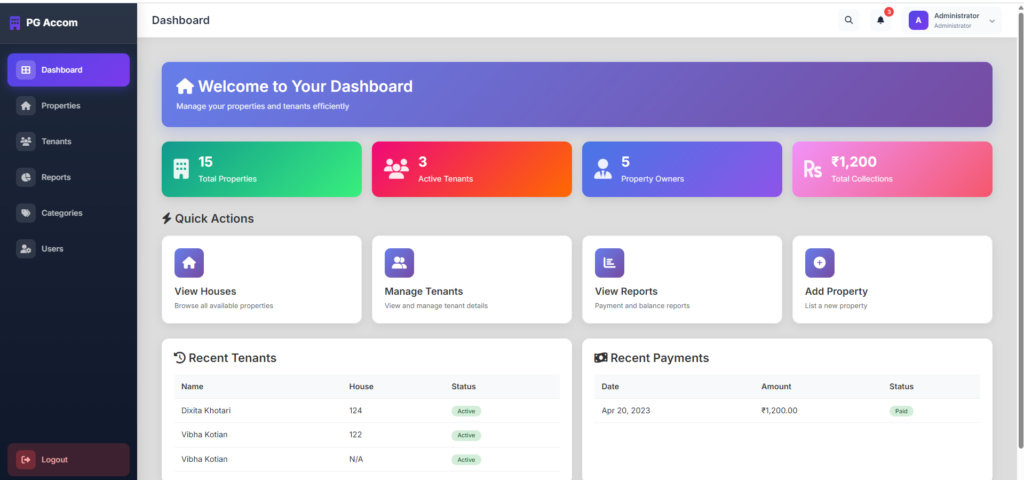Screen dimensions: 1024x480
Task: Click the View Houses home icon
Action: point(189,263)
